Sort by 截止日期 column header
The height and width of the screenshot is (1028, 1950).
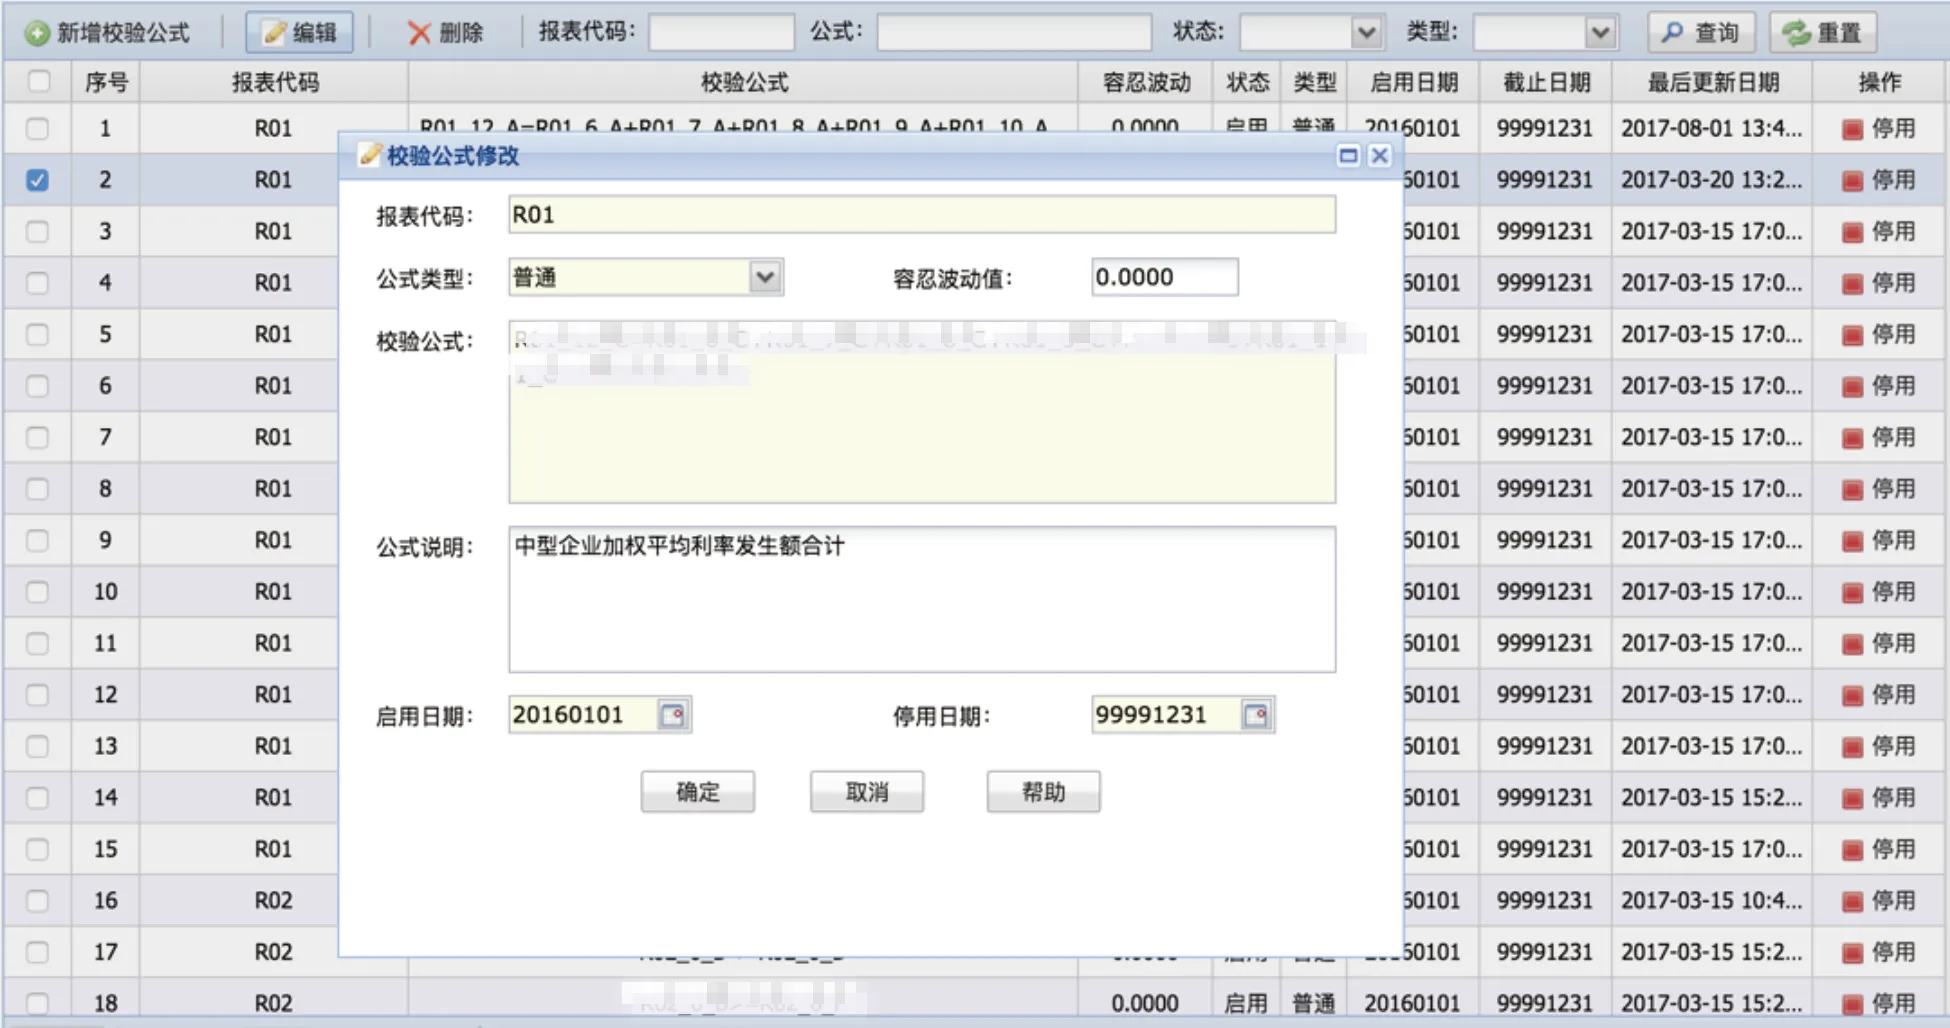coord(1545,82)
